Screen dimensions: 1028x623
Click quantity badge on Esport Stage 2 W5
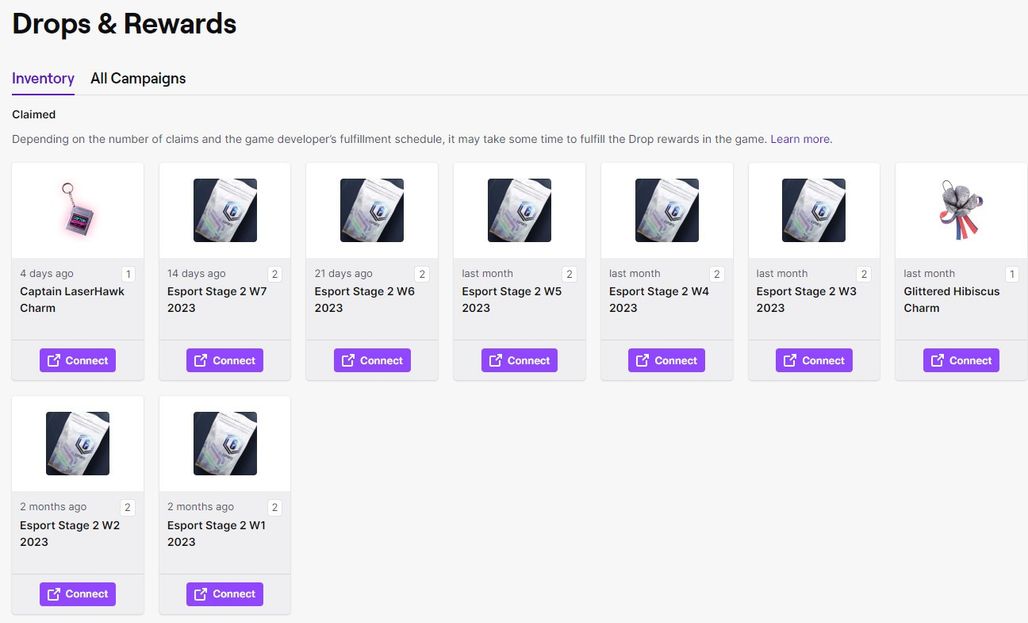570,274
